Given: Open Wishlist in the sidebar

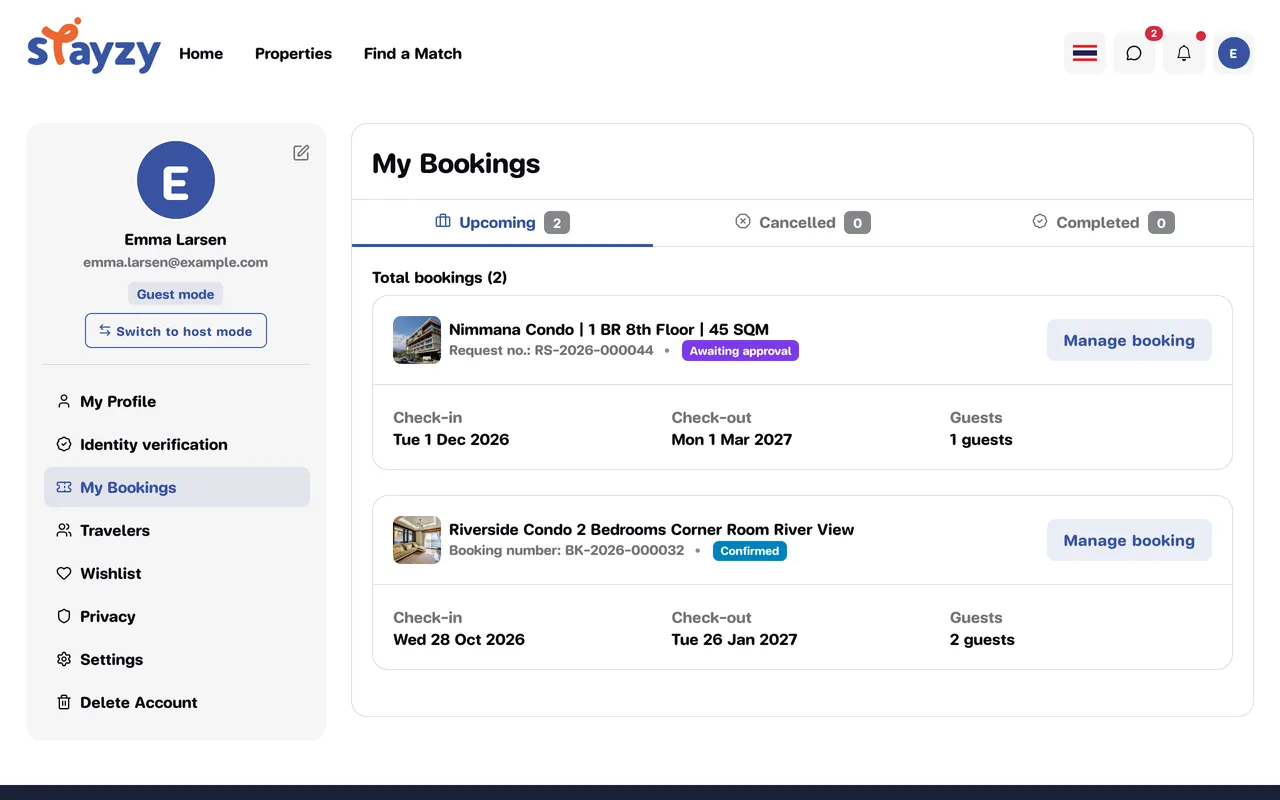Looking at the screenshot, I should pos(177,573).
